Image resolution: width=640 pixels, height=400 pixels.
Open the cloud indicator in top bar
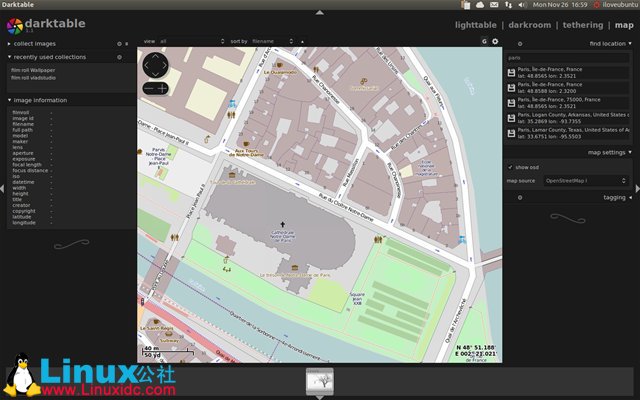point(480,5)
